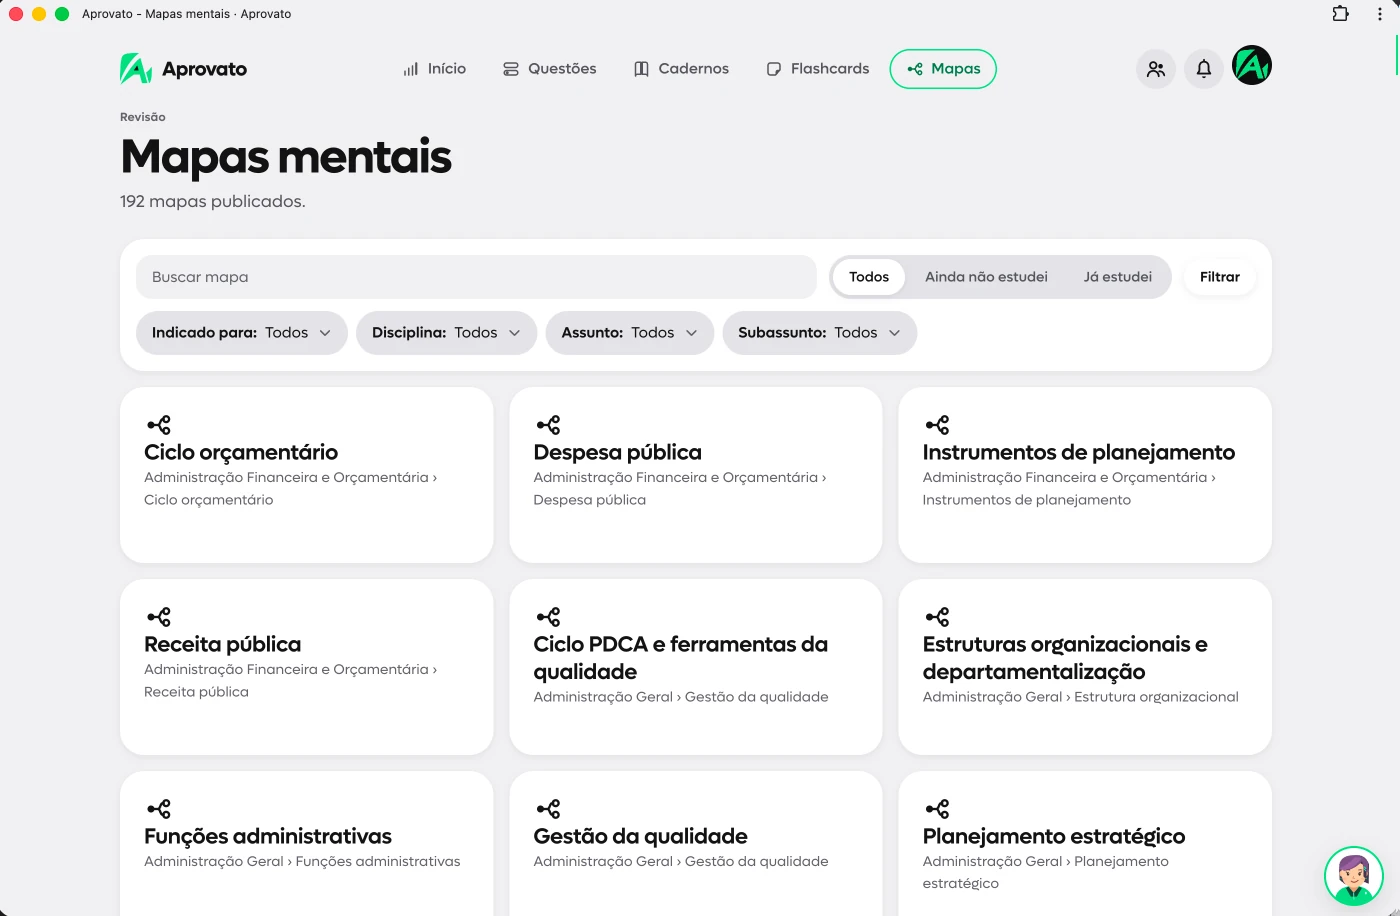1400x916 pixels.
Task: Open the Ciclo orçamentário card title
Action: 241,452
